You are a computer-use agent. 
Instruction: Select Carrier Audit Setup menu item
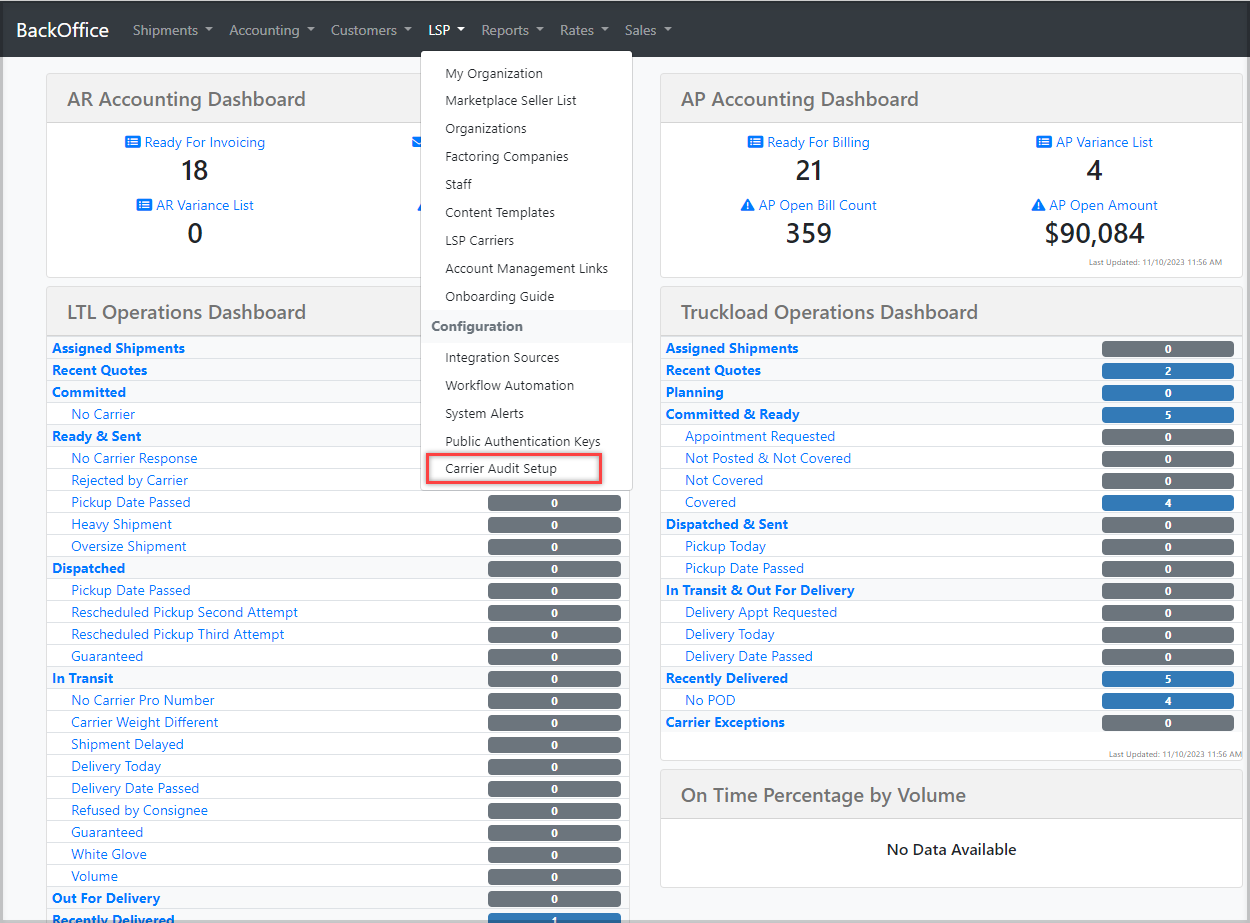[501, 469]
